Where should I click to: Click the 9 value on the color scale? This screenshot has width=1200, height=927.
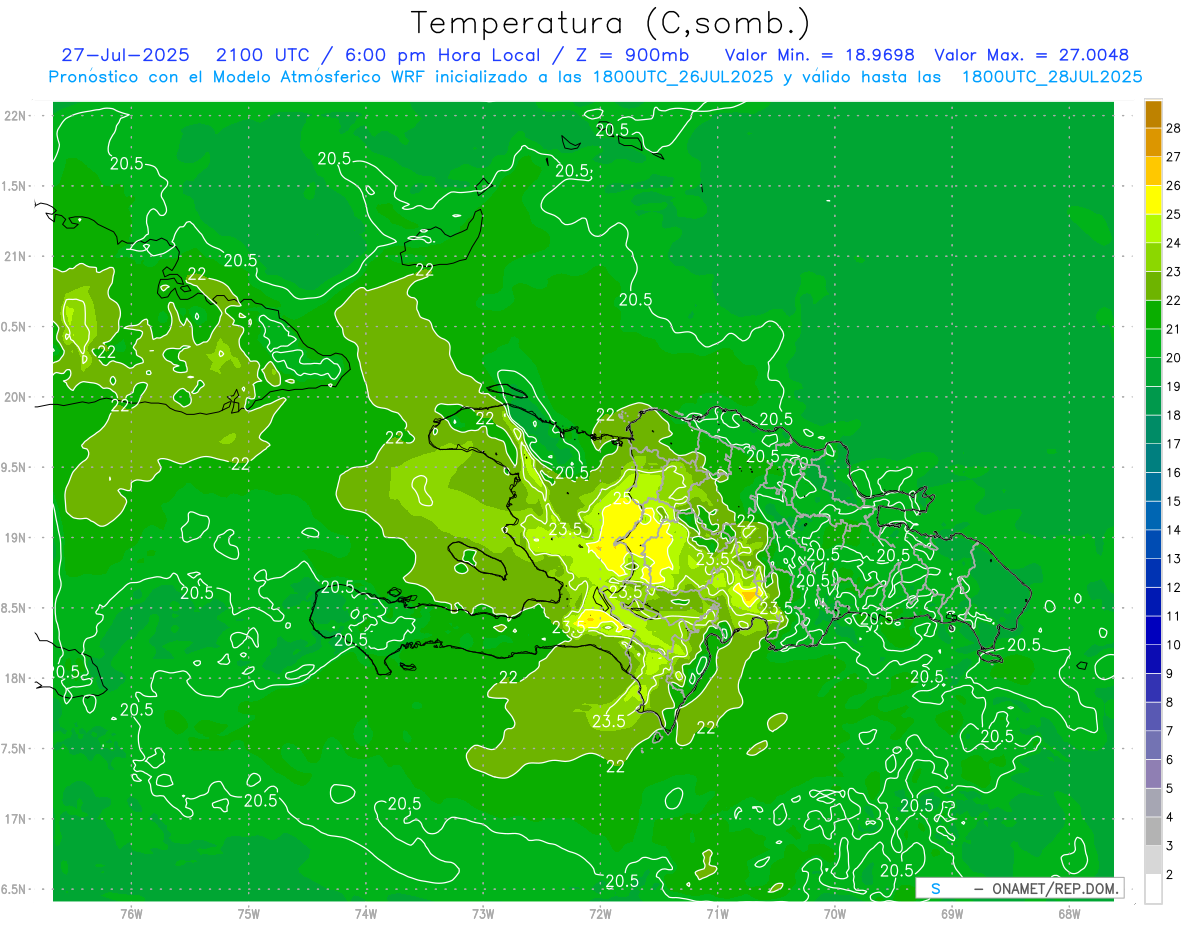click(1170, 674)
